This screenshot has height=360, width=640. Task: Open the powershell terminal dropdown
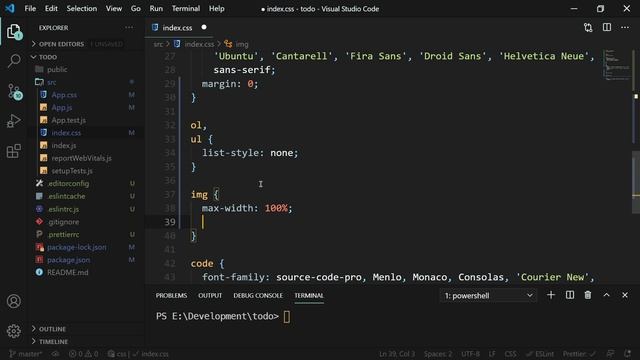488,296
